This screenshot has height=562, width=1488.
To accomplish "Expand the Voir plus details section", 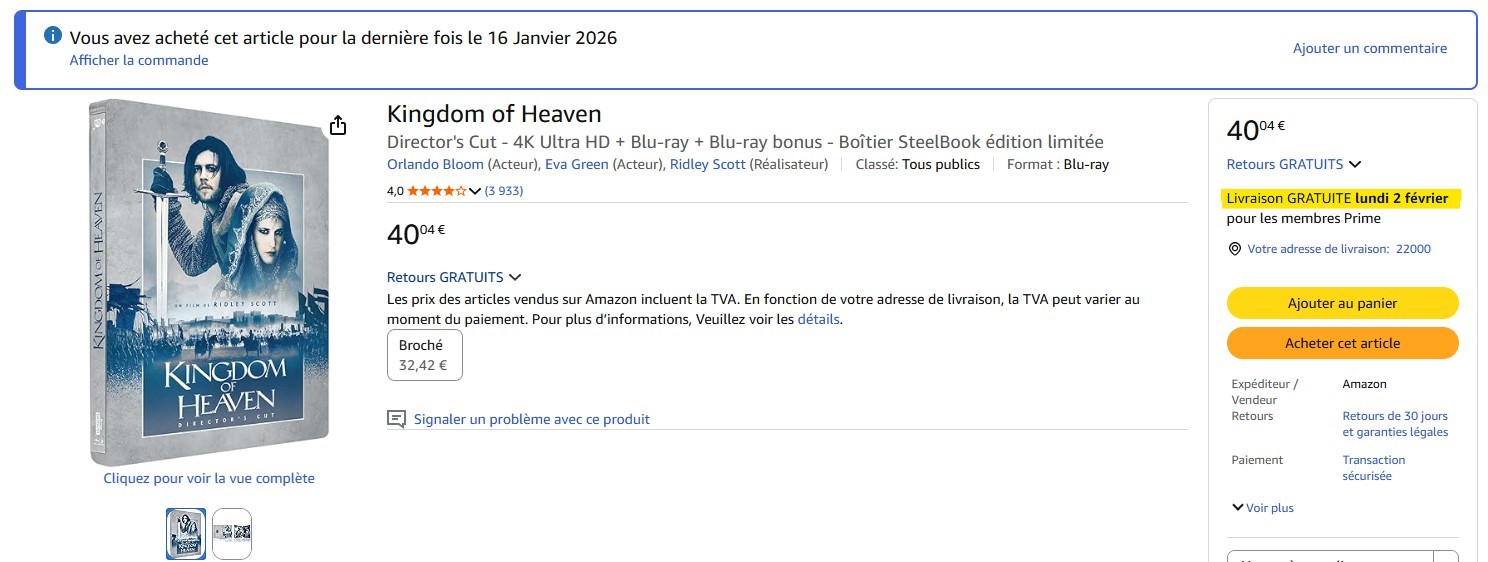I will point(1263,508).
